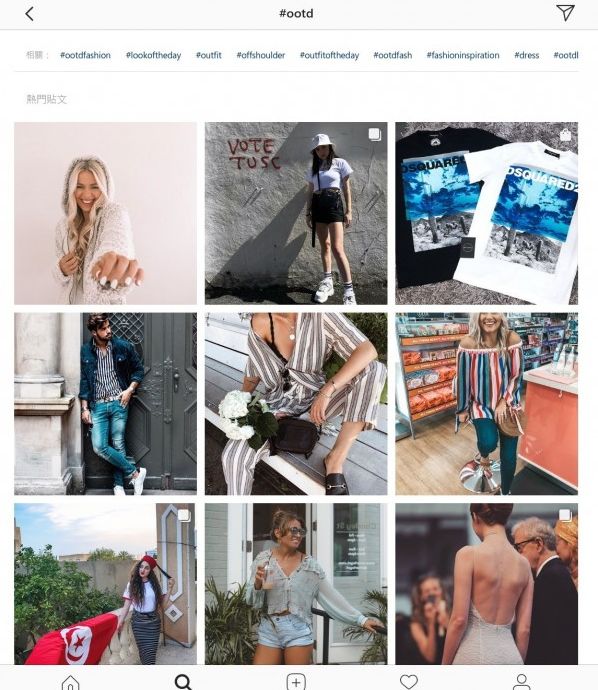598x690 pixels.
Task: Open the profile person icon
Action: coord(521,682)
